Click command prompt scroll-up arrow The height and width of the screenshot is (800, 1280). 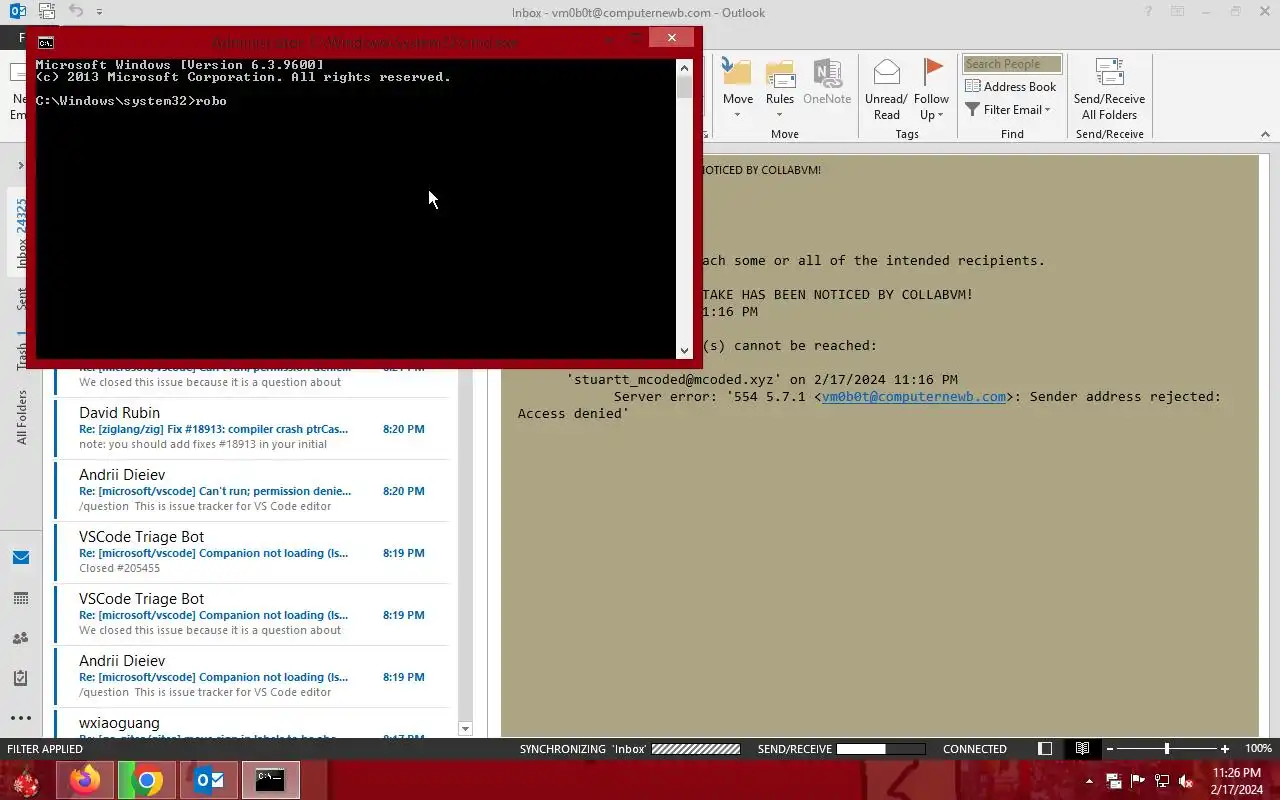pyautogui.click(x=684, y=67)
